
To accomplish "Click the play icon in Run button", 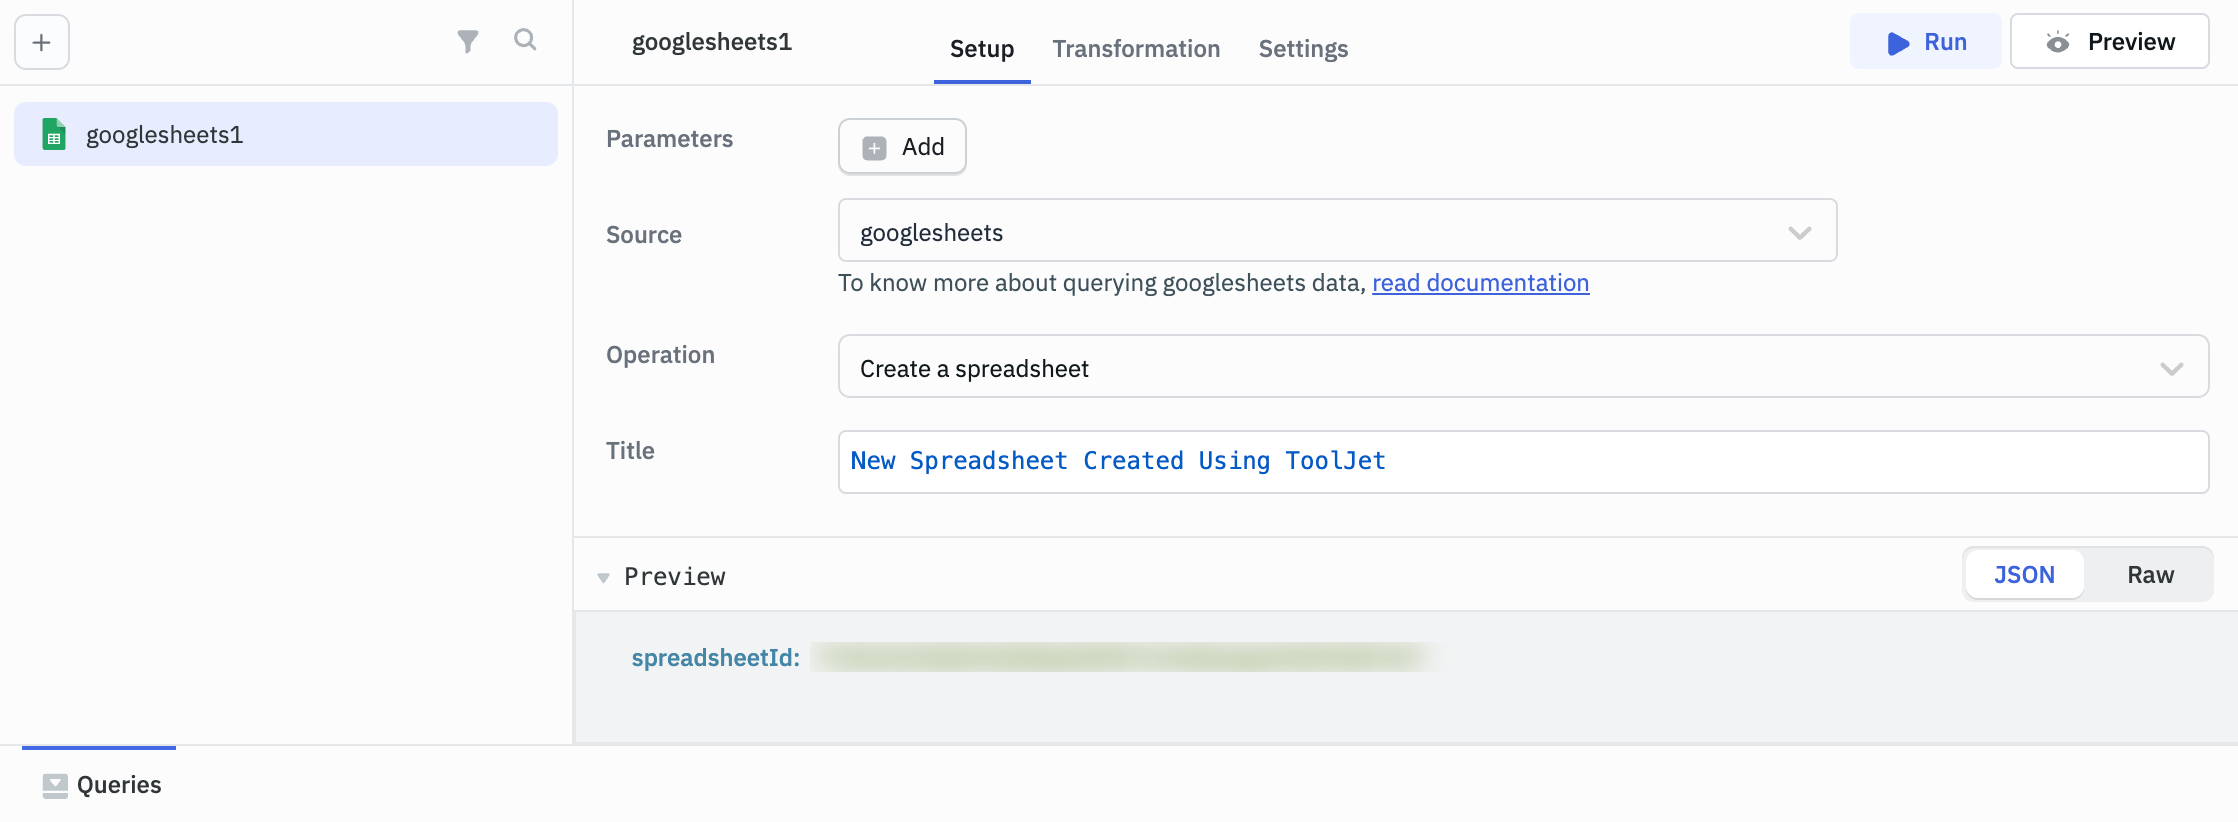I will 1897,43.
